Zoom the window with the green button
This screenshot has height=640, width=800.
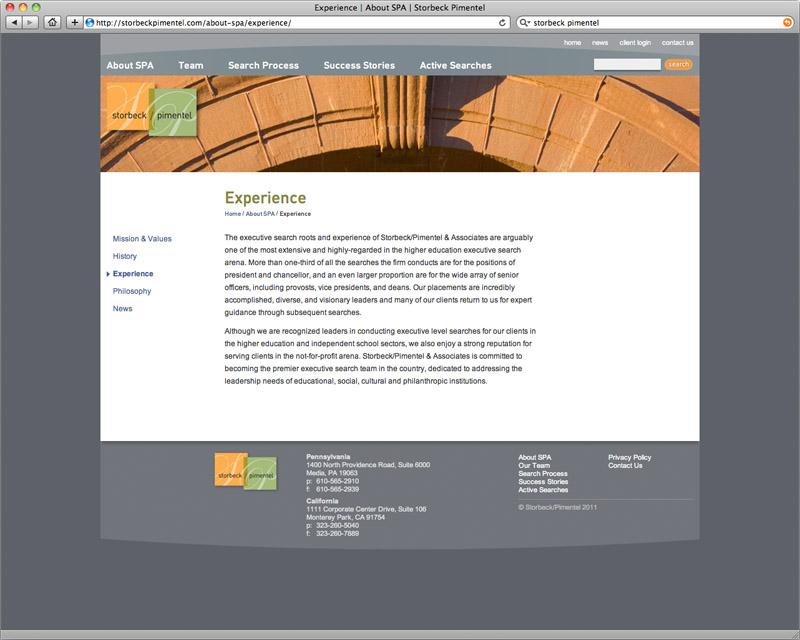(x=36, y=7)
